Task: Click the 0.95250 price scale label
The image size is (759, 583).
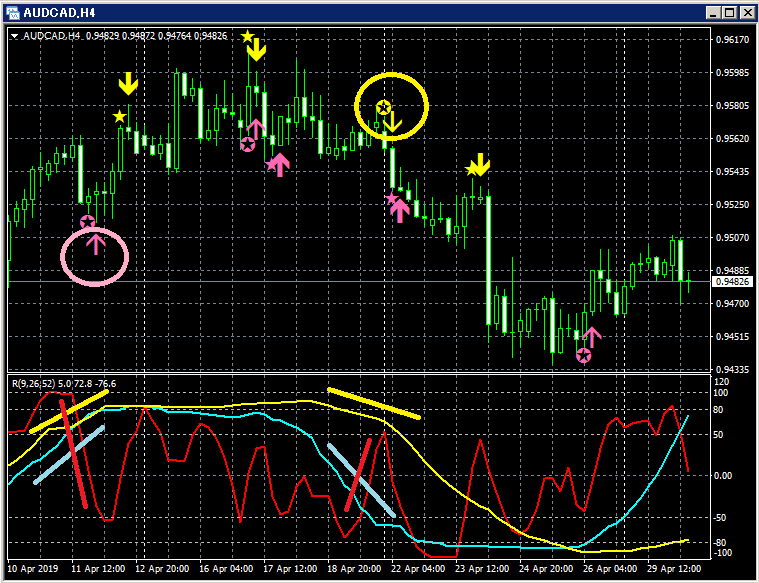Action: pyautogui.click(x=732, y=204)
